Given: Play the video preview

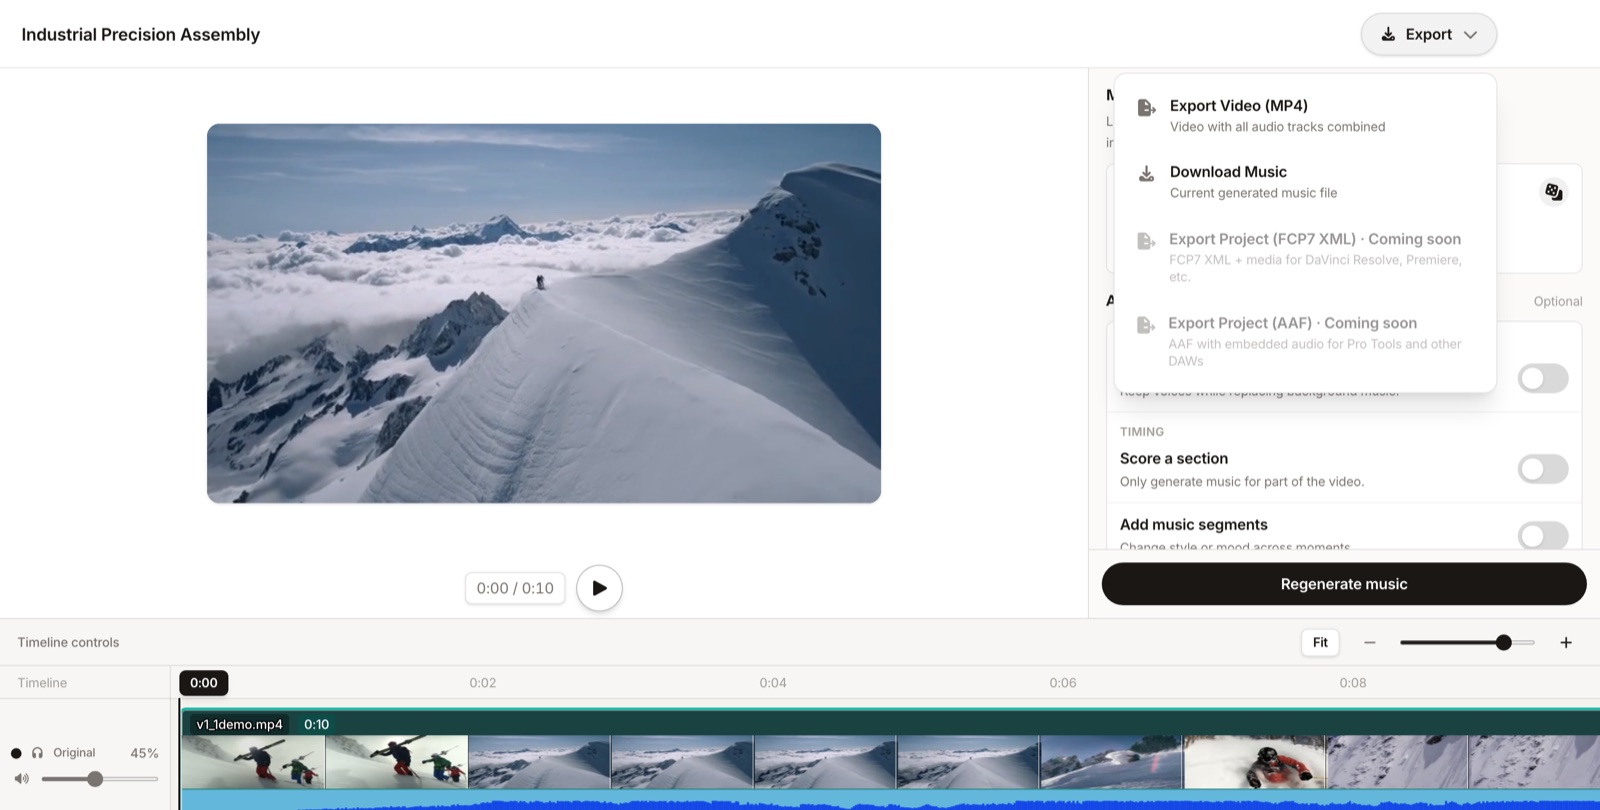Looking at the screenshot, I should click(x=599, y=588).
